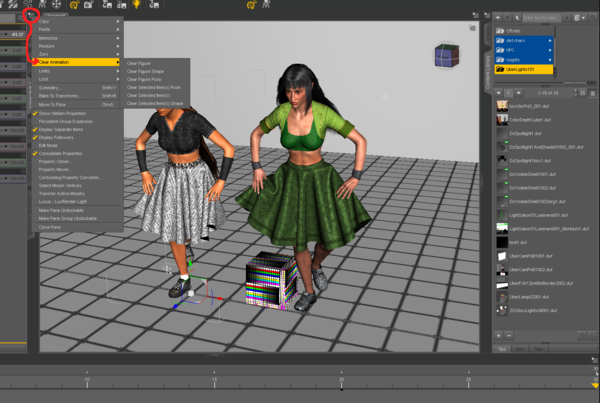The image size is (600, 403).
Task: Open viewport options icon below pane corner
Action: [x=472, y=28]
